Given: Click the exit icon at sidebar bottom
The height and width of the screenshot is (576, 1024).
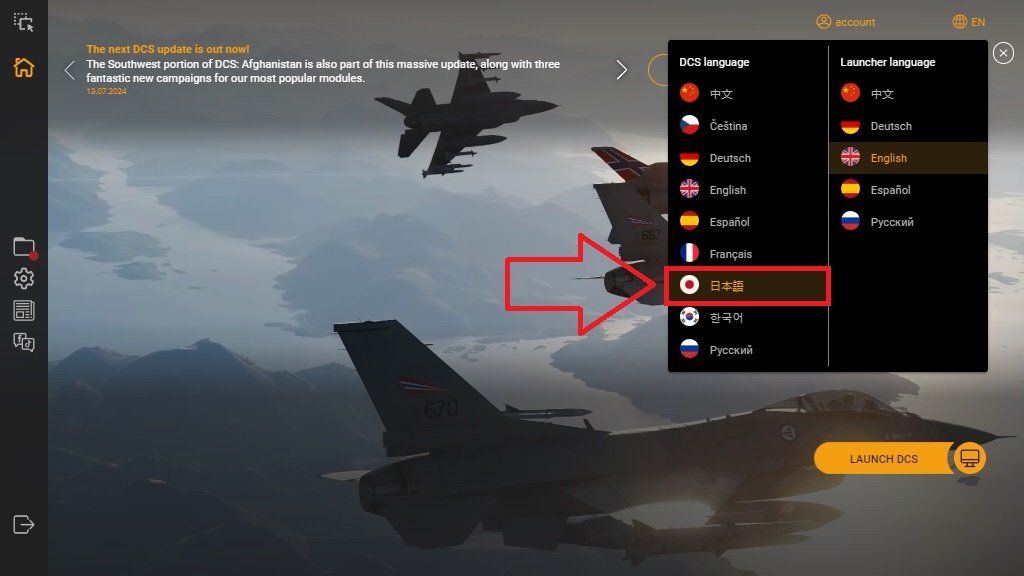Looking at the screenshot, I should coord(24,524).
